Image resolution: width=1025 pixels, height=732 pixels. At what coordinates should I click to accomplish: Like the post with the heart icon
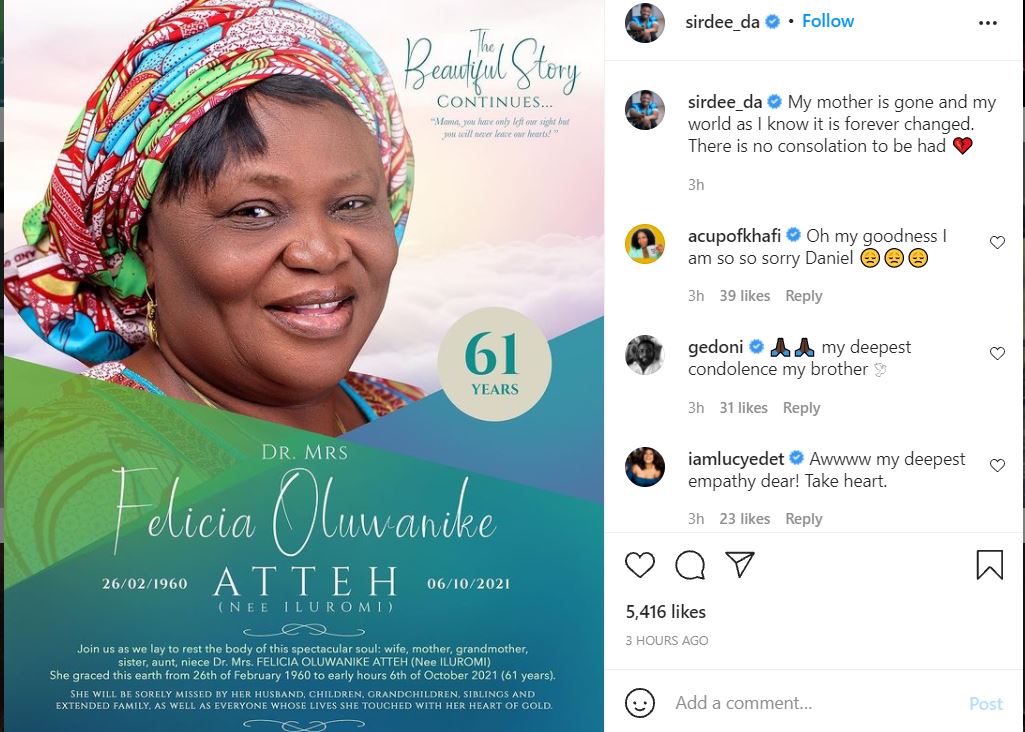tap(639, 565)
